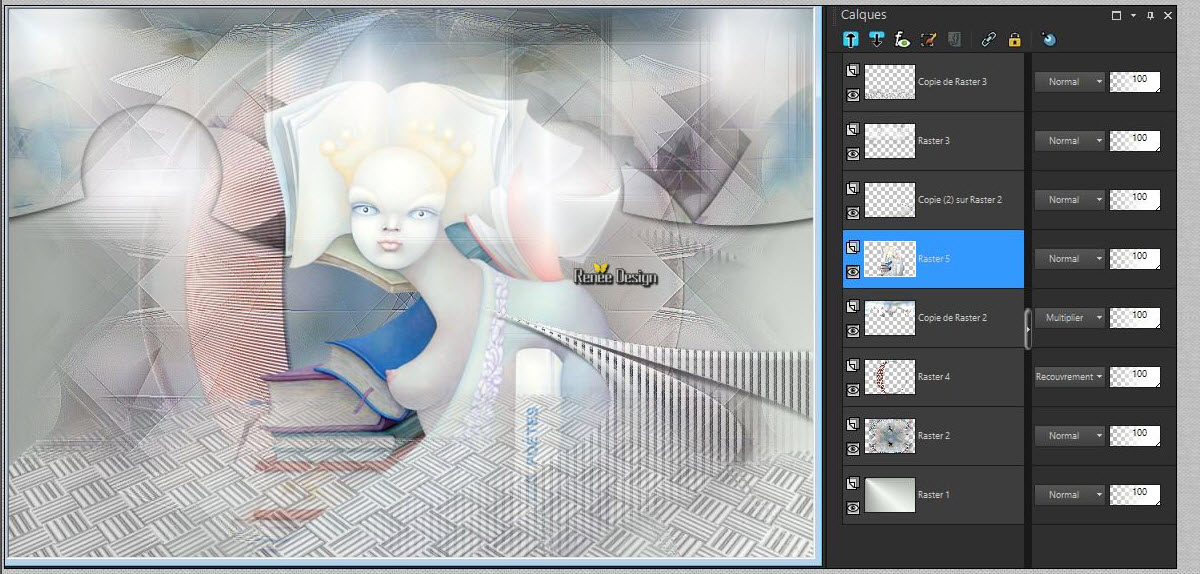Select the Copie de Raster 2 layer name
Viewport: 1200px width, 574px height.
952,318
